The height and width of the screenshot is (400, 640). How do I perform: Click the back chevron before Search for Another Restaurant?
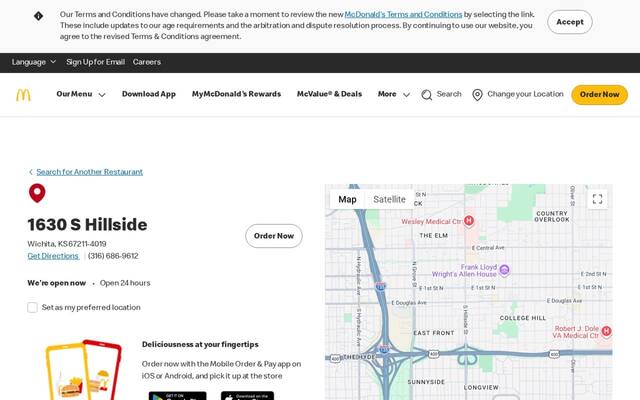coord(31,172)
